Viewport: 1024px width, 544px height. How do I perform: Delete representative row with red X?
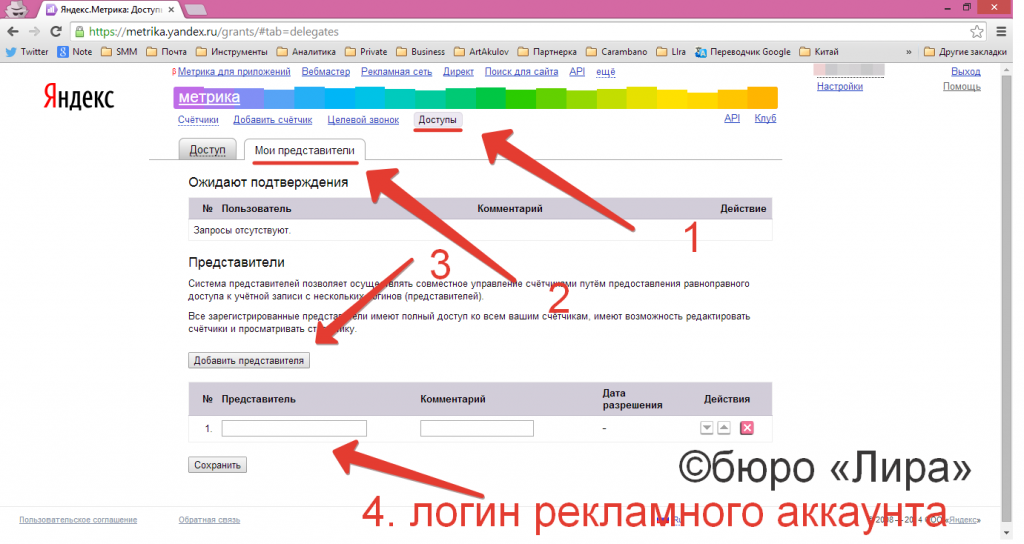coord(746,428)
